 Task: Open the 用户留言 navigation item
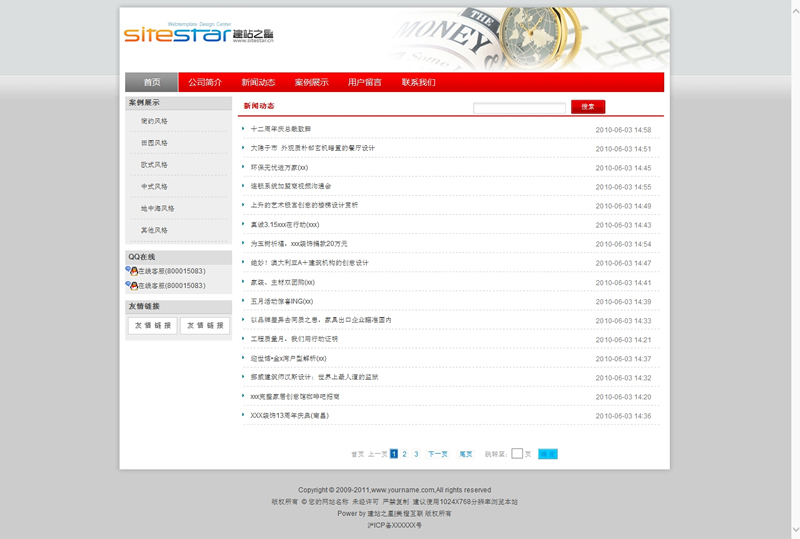coord(364,82)
